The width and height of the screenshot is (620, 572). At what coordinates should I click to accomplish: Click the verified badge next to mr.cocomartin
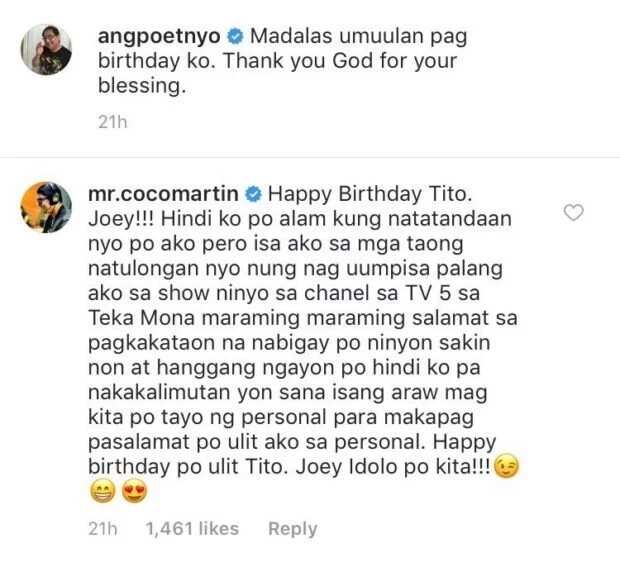[x=253, y=194]
